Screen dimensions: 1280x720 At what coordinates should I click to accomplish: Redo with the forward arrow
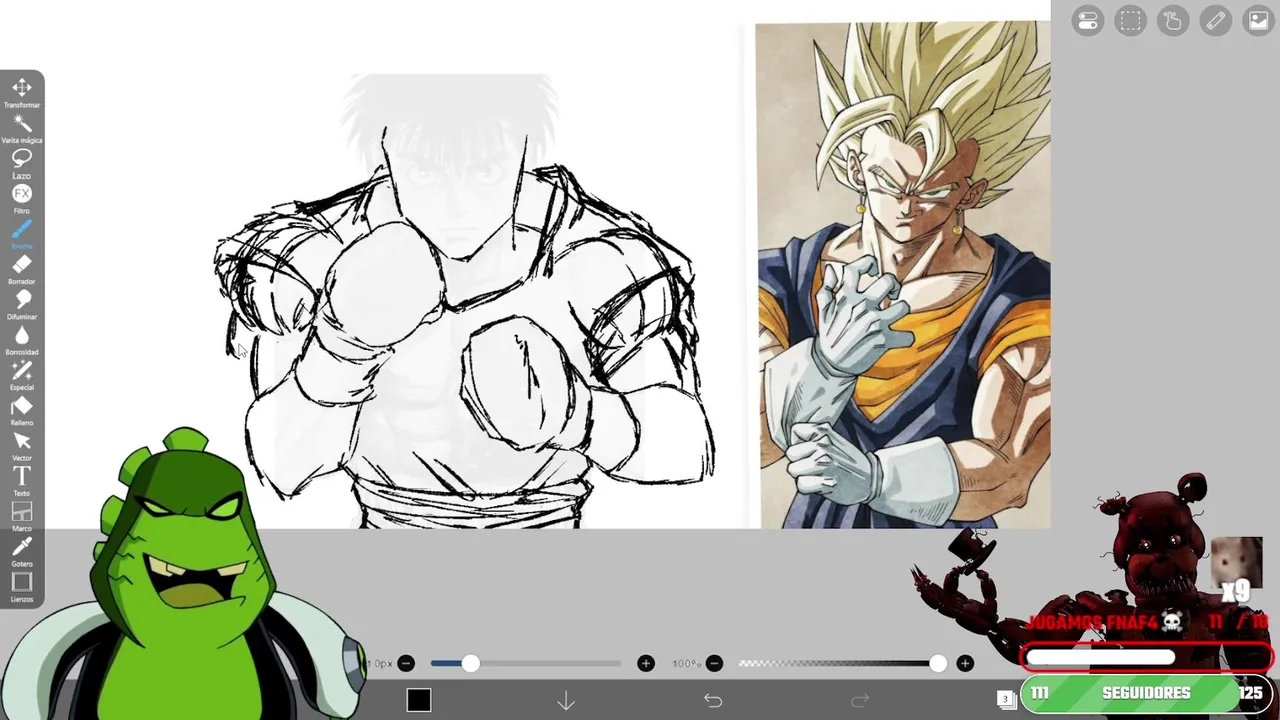(x=860, y=700)
